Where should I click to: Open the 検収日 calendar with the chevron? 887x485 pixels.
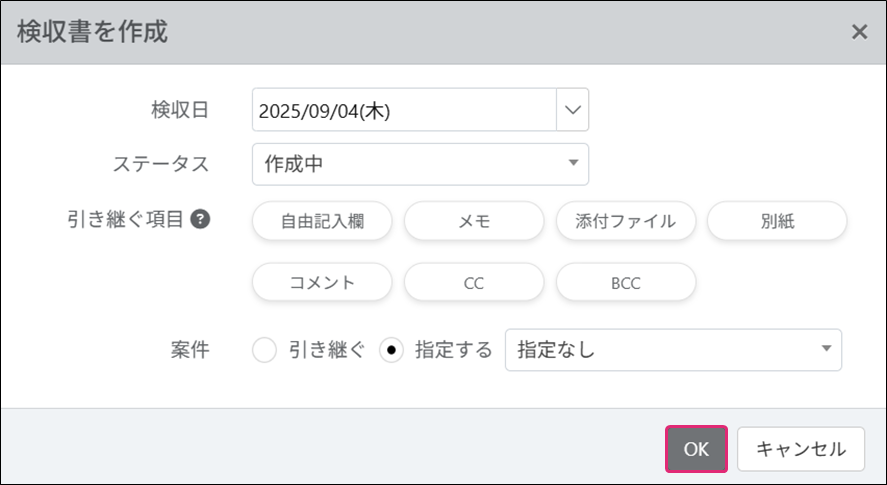[572, 110]
